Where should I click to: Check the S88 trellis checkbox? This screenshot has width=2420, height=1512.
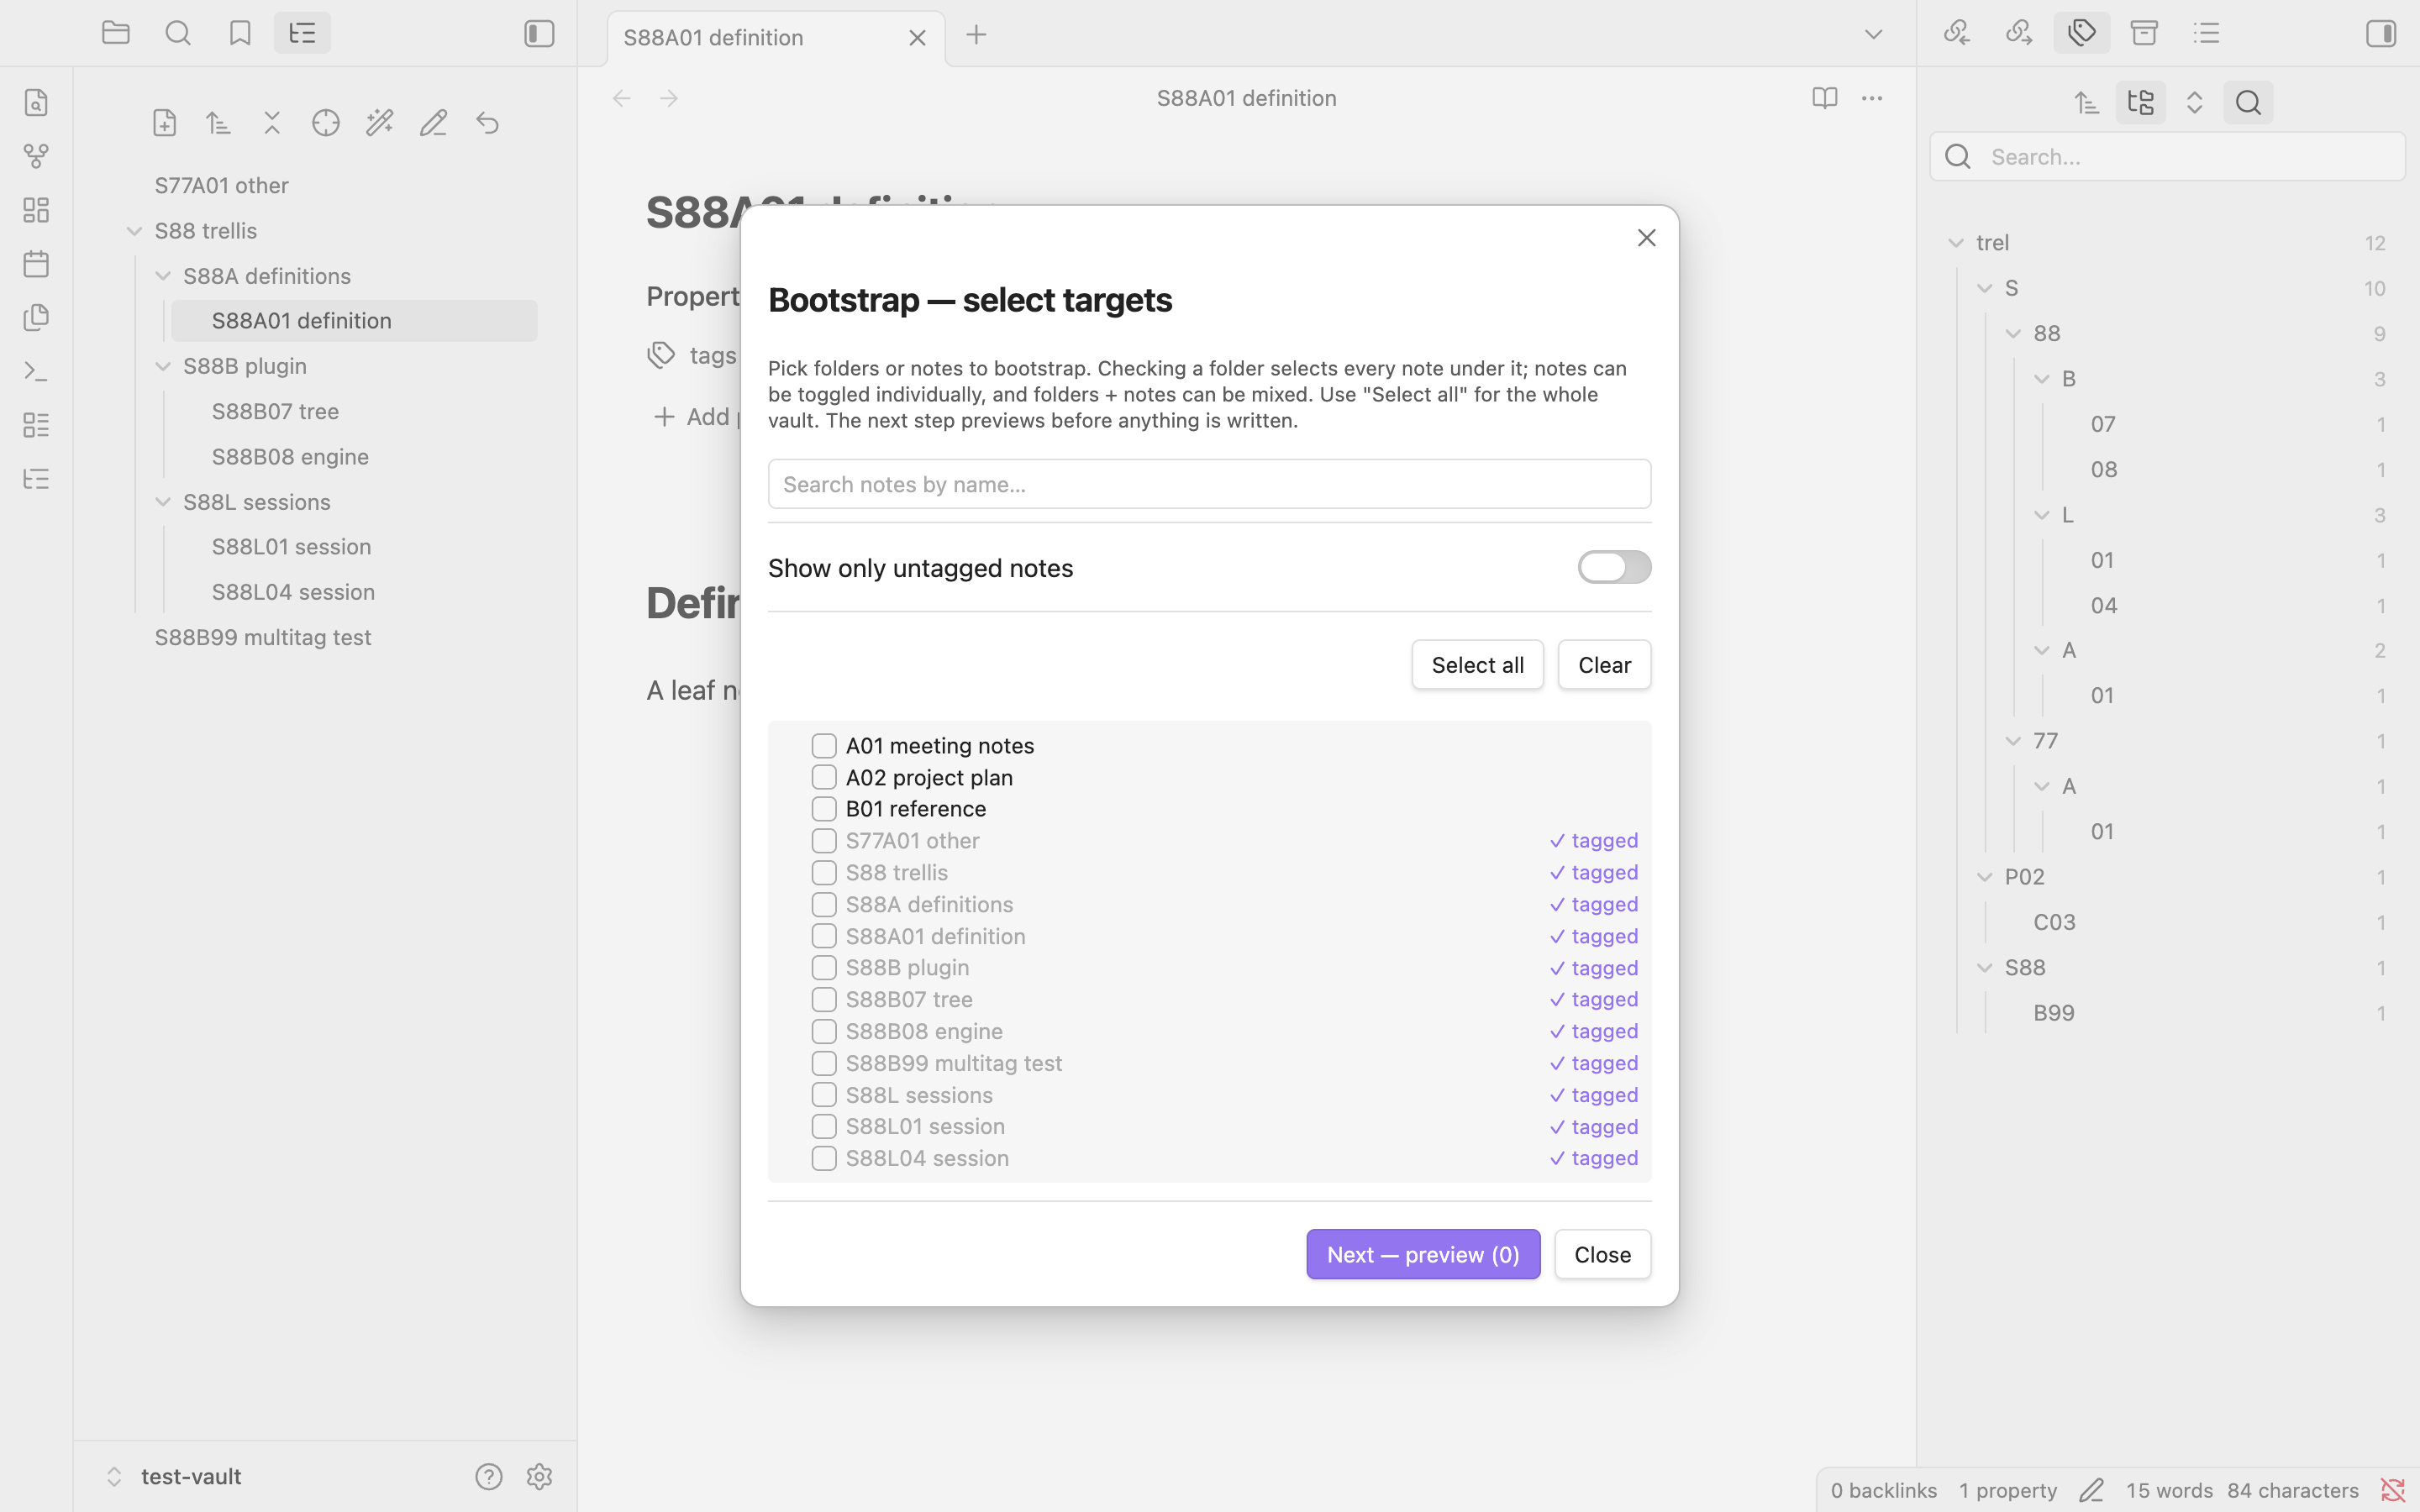click(824, 873)
